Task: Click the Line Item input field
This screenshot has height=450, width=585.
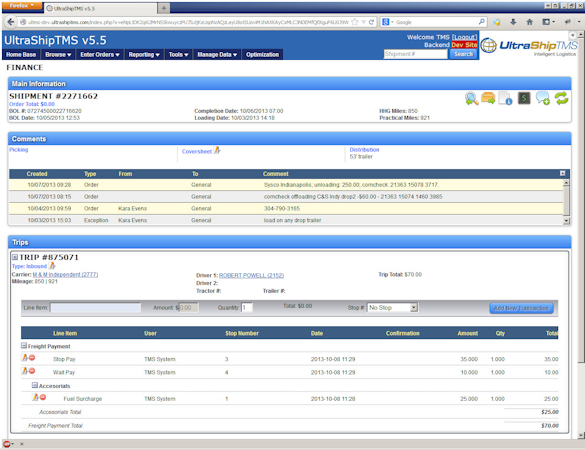Action: pos(95,307)
